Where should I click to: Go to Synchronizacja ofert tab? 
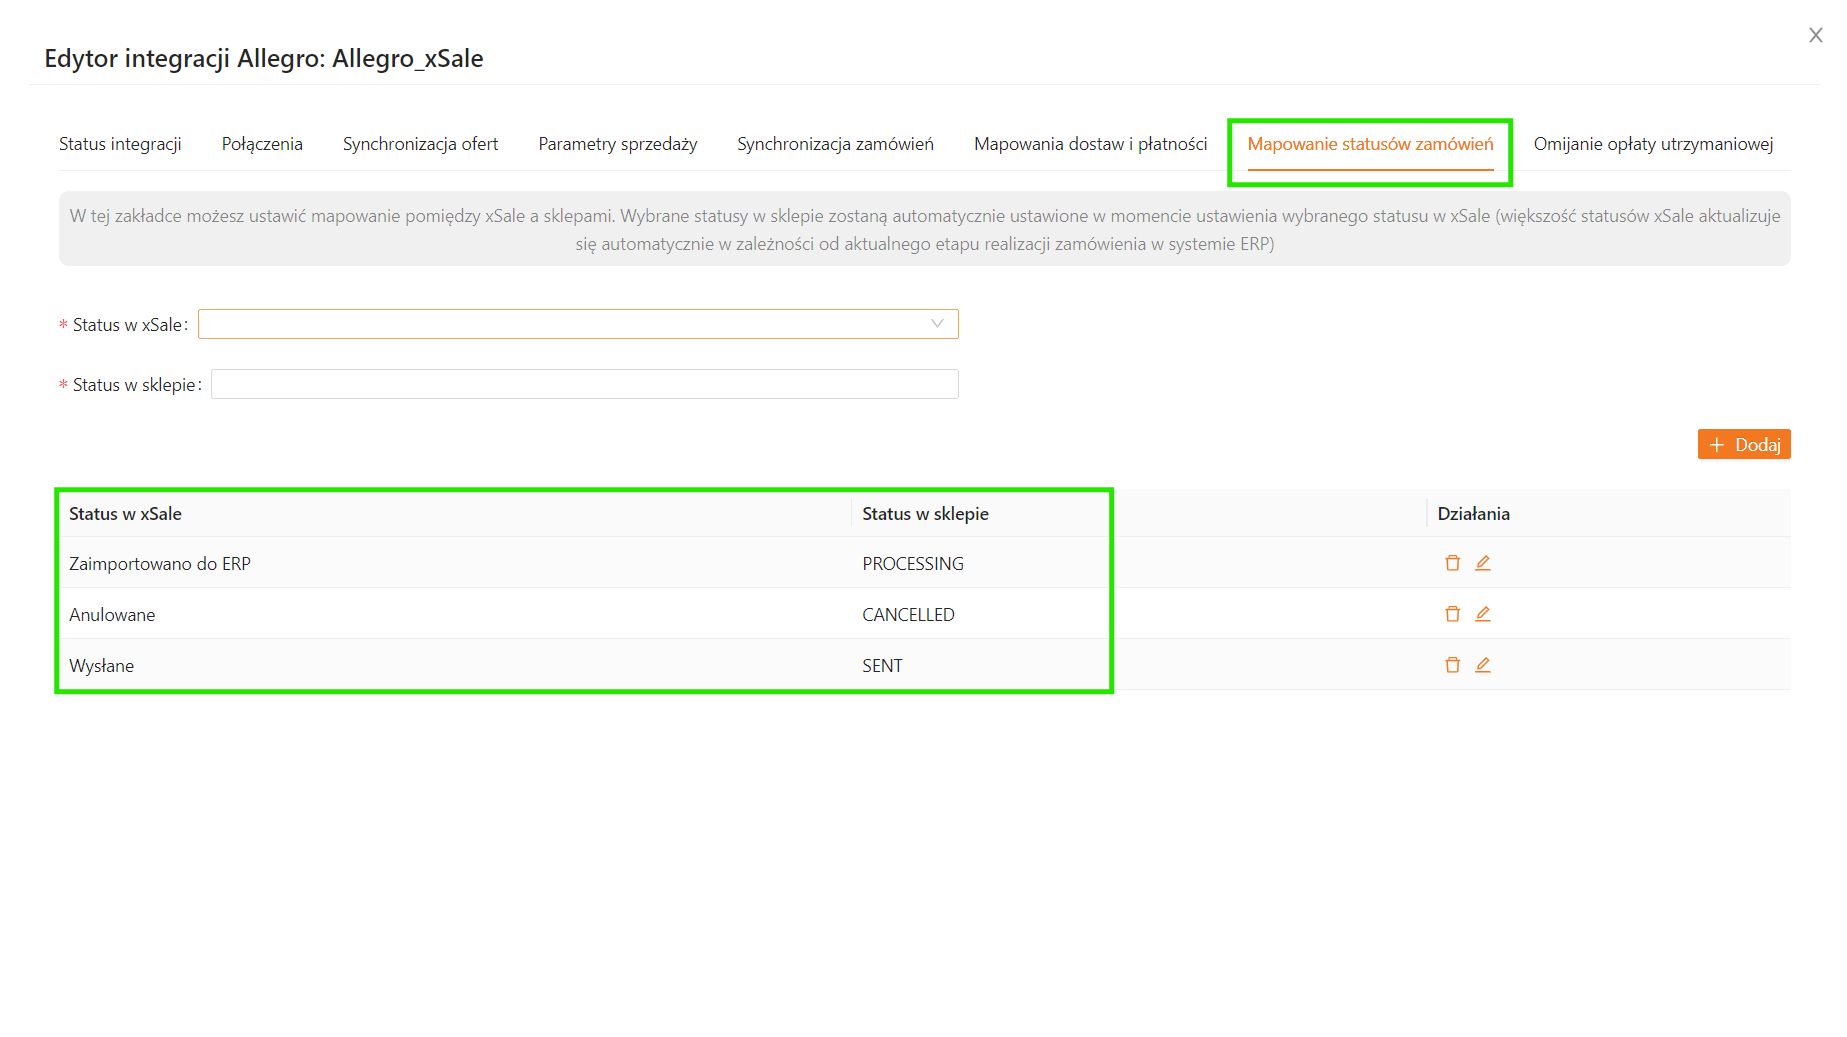[420, 144]
